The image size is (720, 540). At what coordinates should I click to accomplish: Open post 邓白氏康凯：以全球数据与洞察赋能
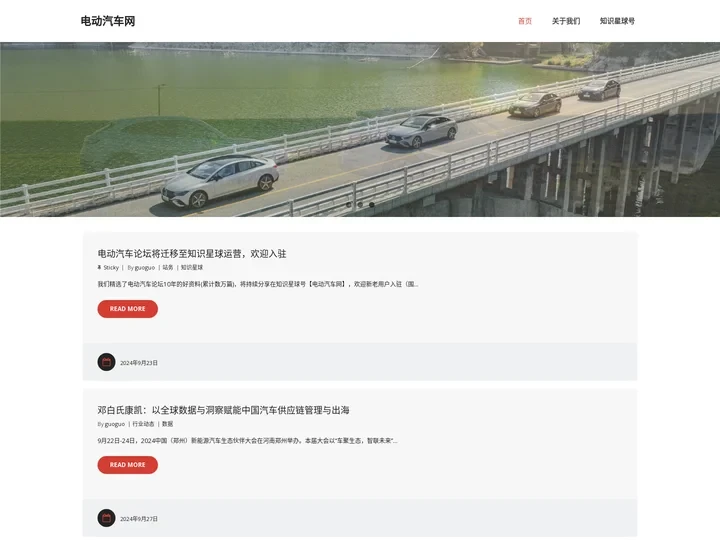(223, 410)
